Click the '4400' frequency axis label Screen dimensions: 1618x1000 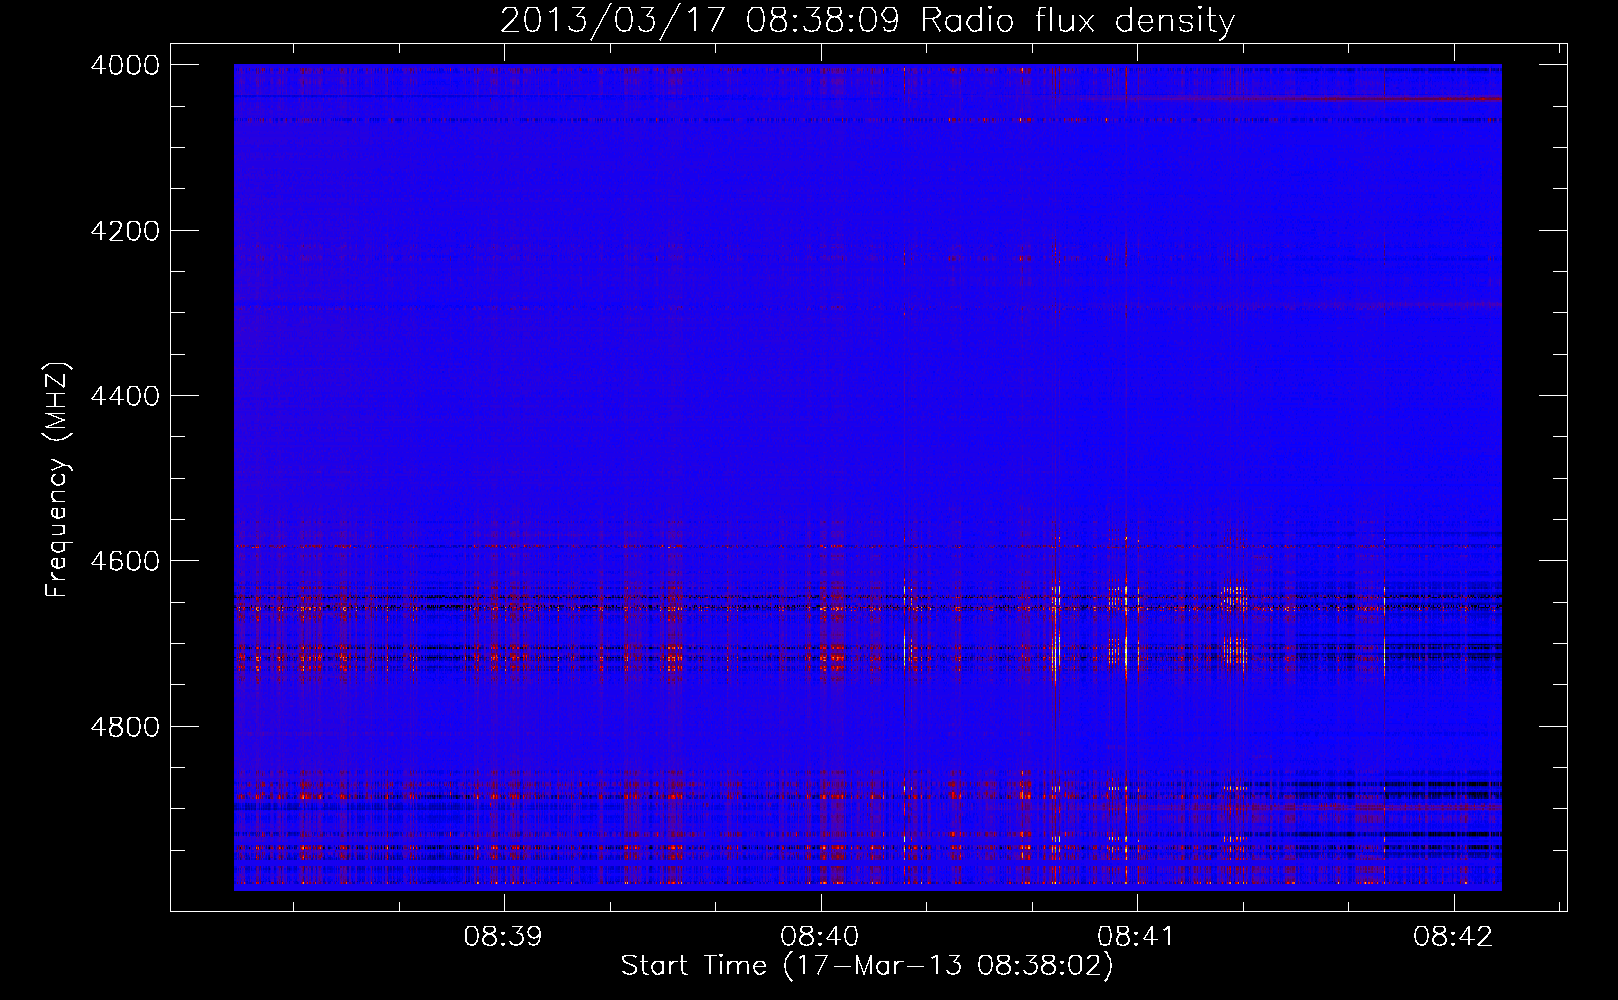[x=124, y=396]
